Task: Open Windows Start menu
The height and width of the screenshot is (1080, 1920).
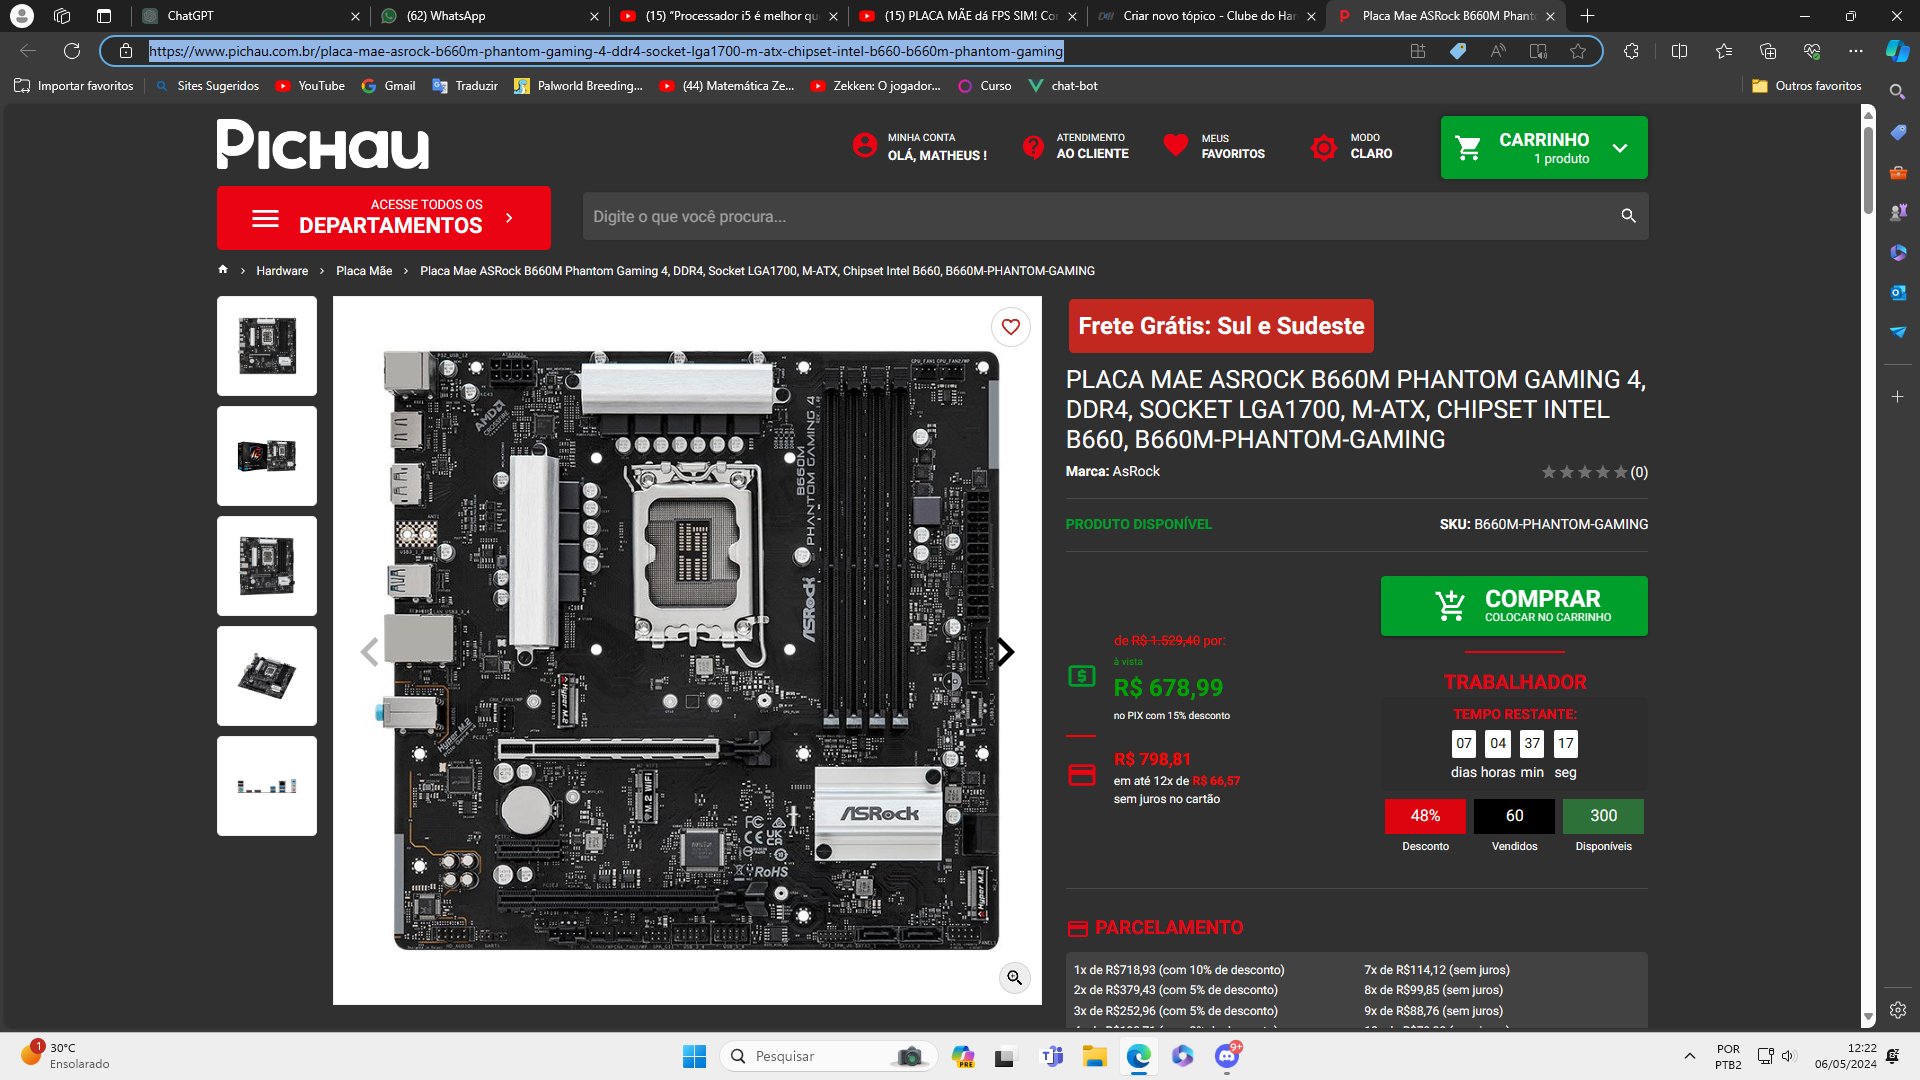Action: pyautogui.click(x=694, y=1056)
